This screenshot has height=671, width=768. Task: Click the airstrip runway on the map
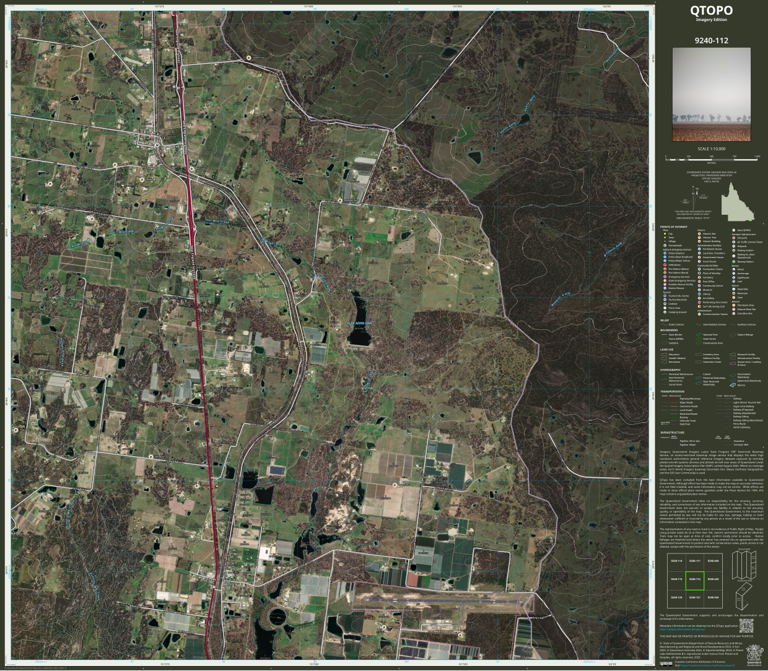(x=441, y=599)
